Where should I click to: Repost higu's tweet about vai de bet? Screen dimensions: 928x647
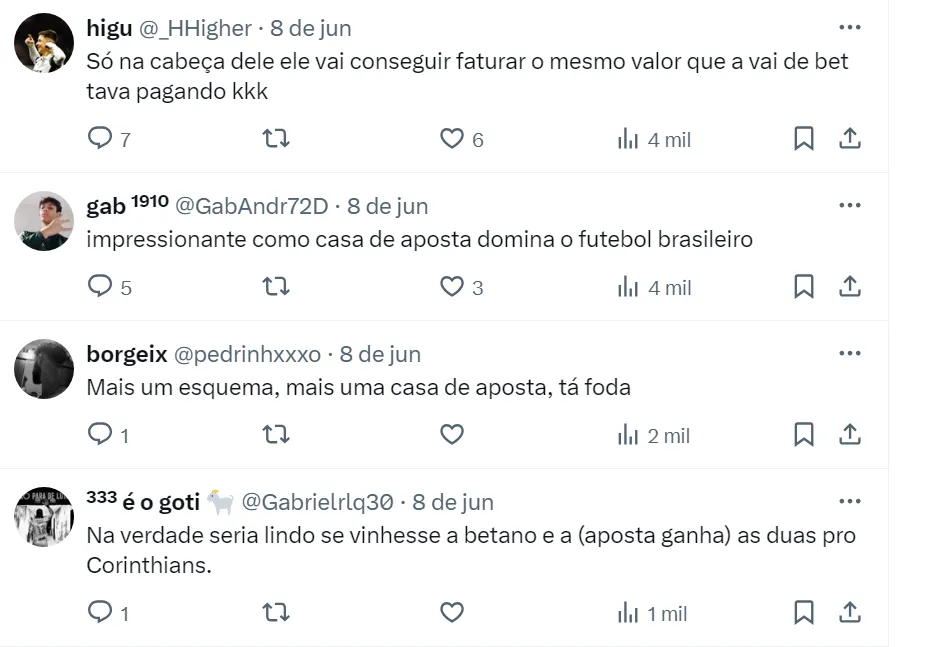pos(275,139)
